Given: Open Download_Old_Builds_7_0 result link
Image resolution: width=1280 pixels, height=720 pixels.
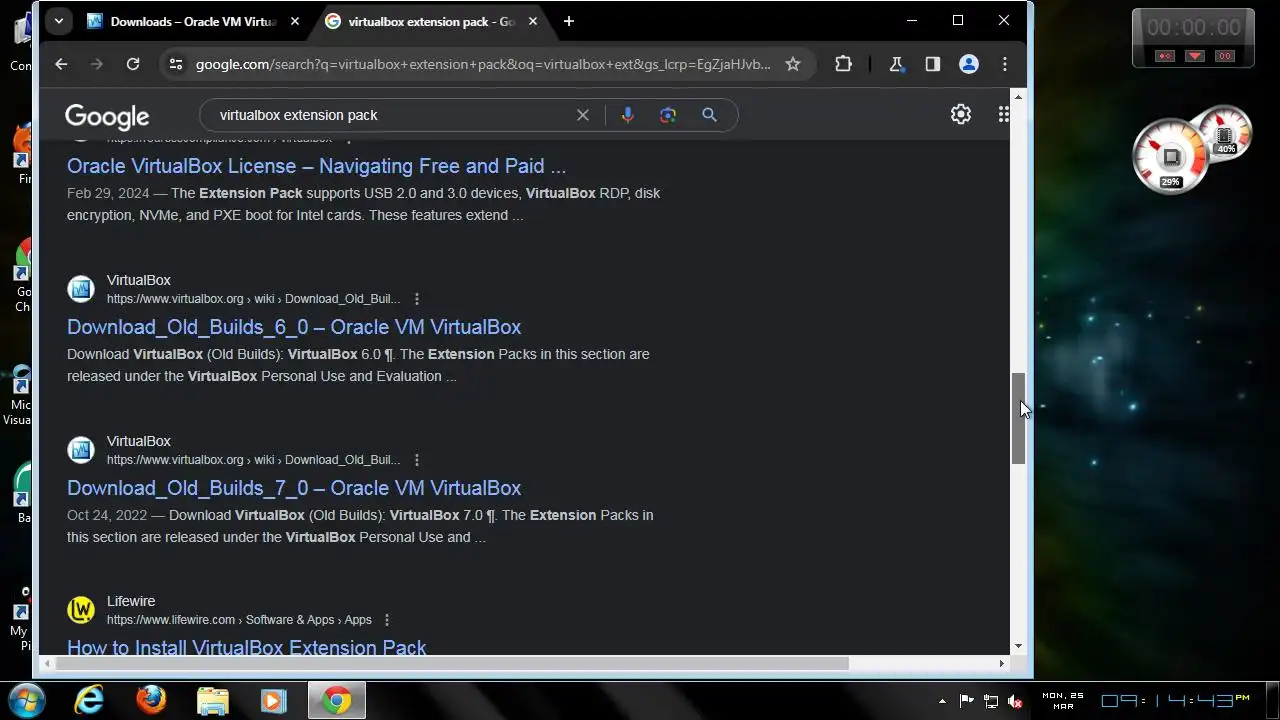Looking at the screenshot, I should [x=294, y=488].
